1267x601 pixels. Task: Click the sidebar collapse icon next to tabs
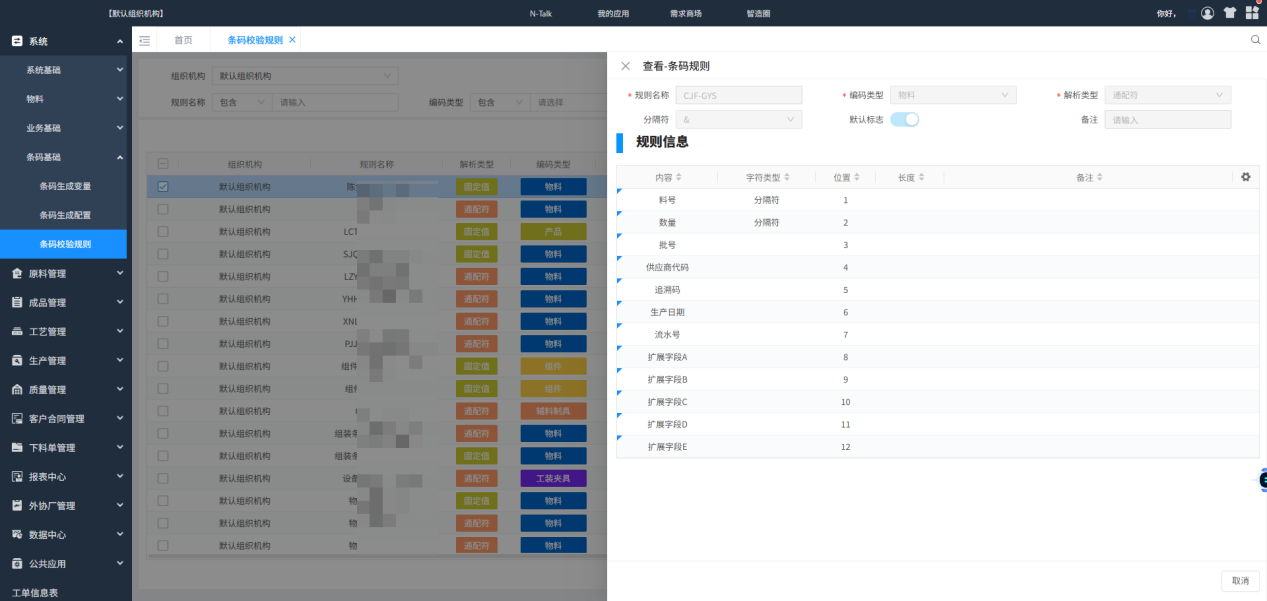(144, 41)
